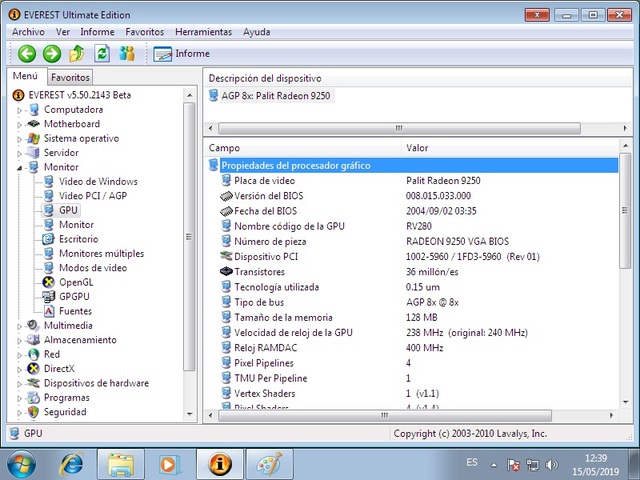Click the GPGPU icon in tree
Screen dimensions: 640x480
point(49,296)
